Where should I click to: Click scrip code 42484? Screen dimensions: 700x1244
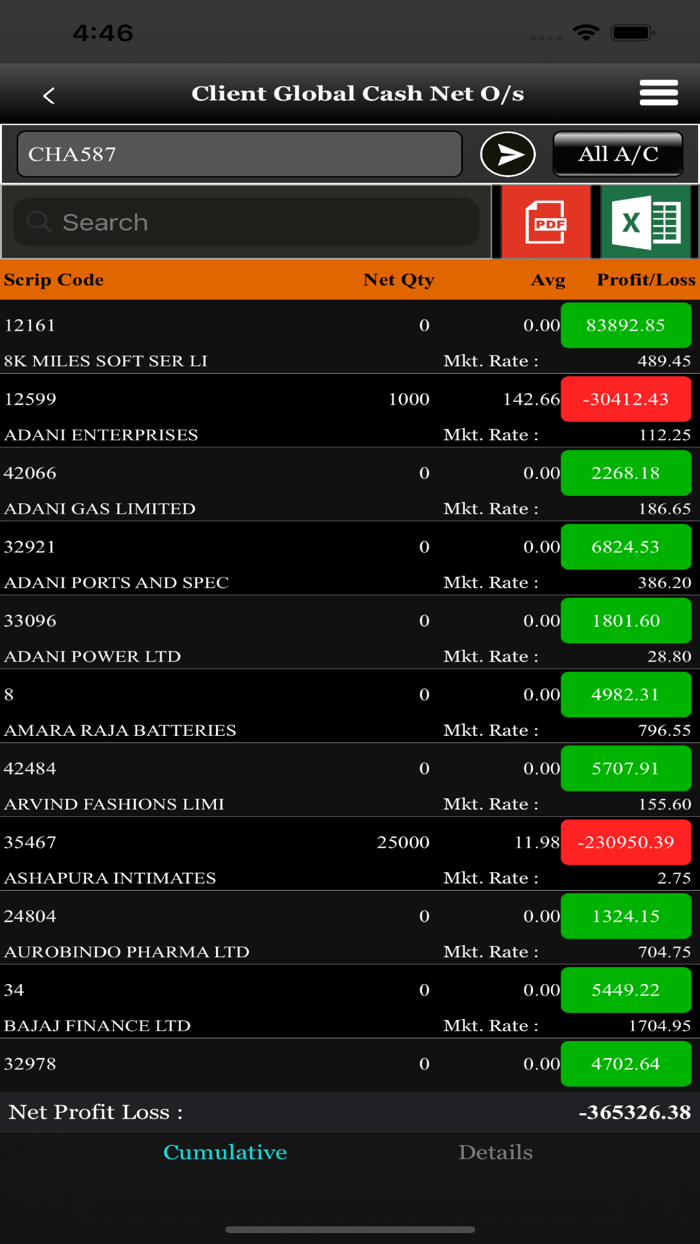(x=30, y=769)
